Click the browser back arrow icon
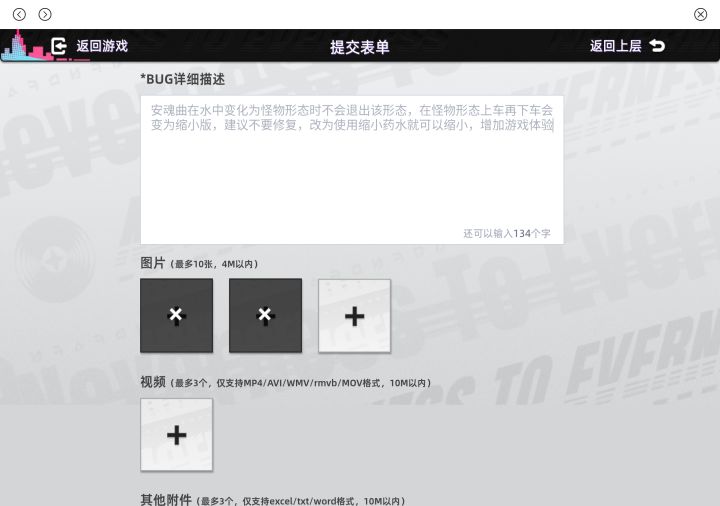720x506 pixels. tap(19, 15)
